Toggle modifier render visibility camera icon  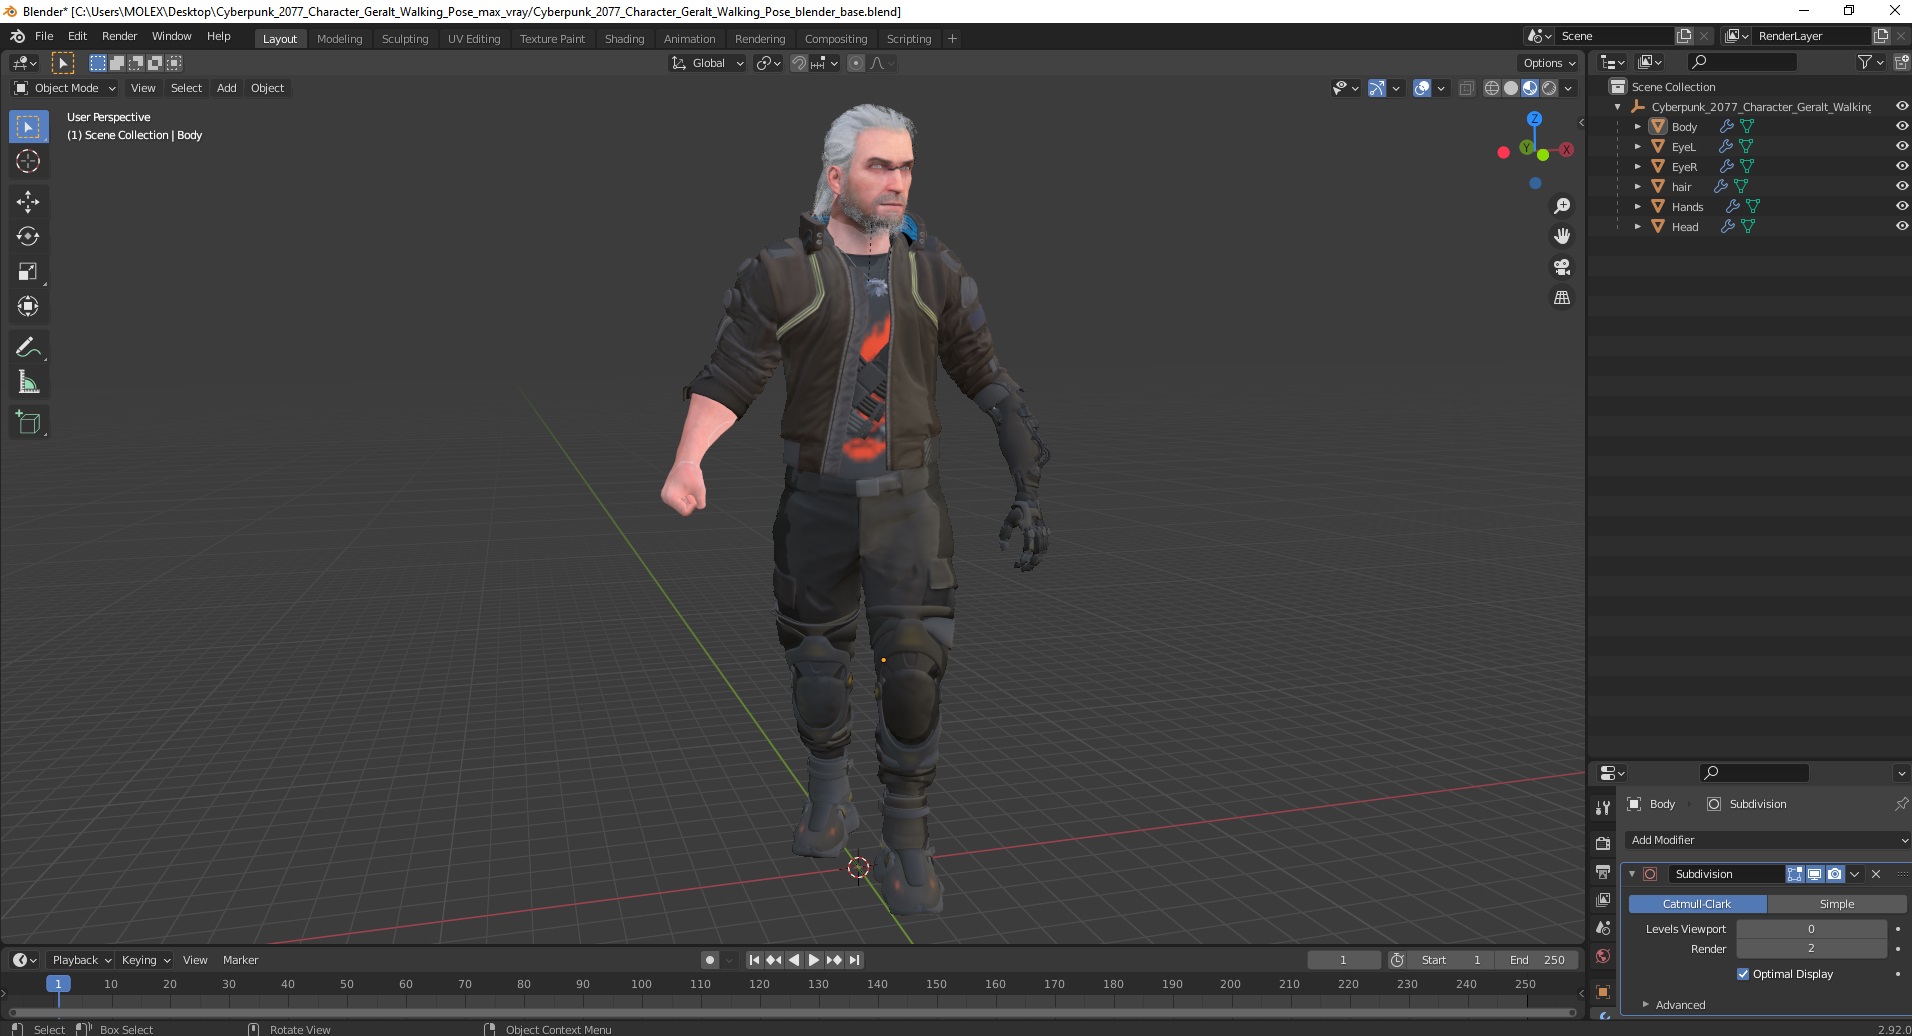click(1834, 874)
